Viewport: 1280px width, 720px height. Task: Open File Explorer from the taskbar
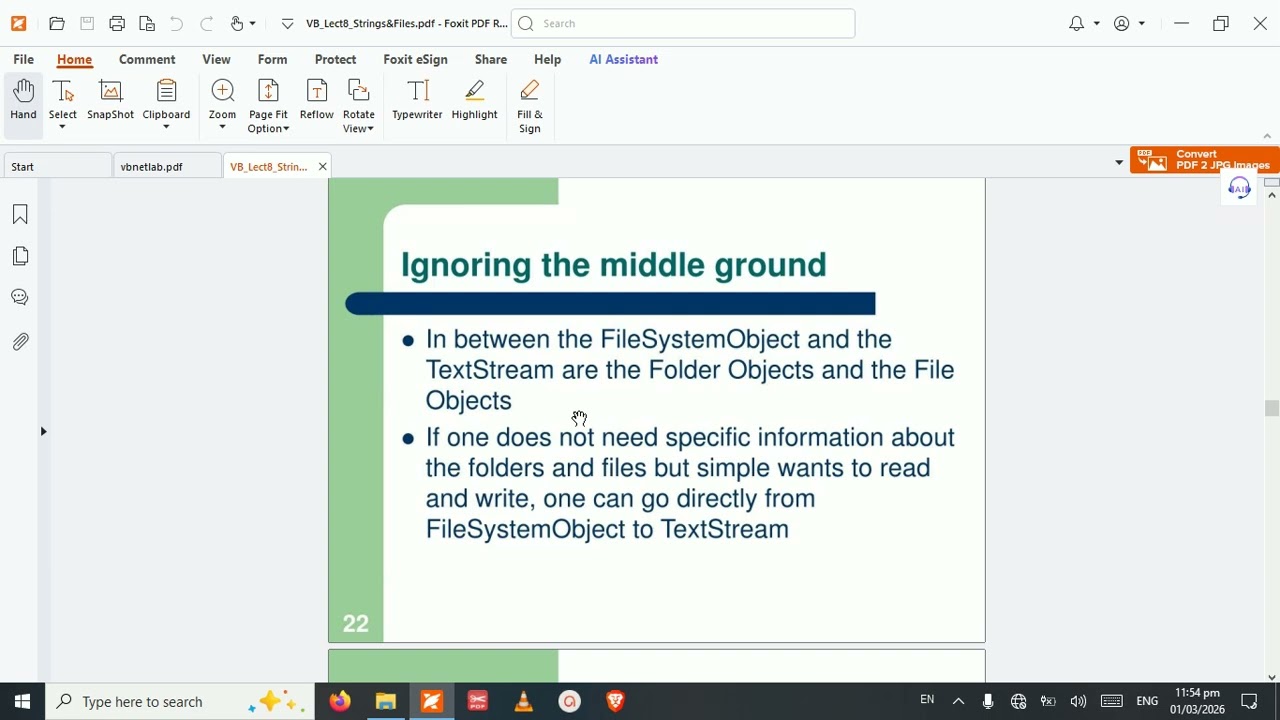click(x=385, y=702)
